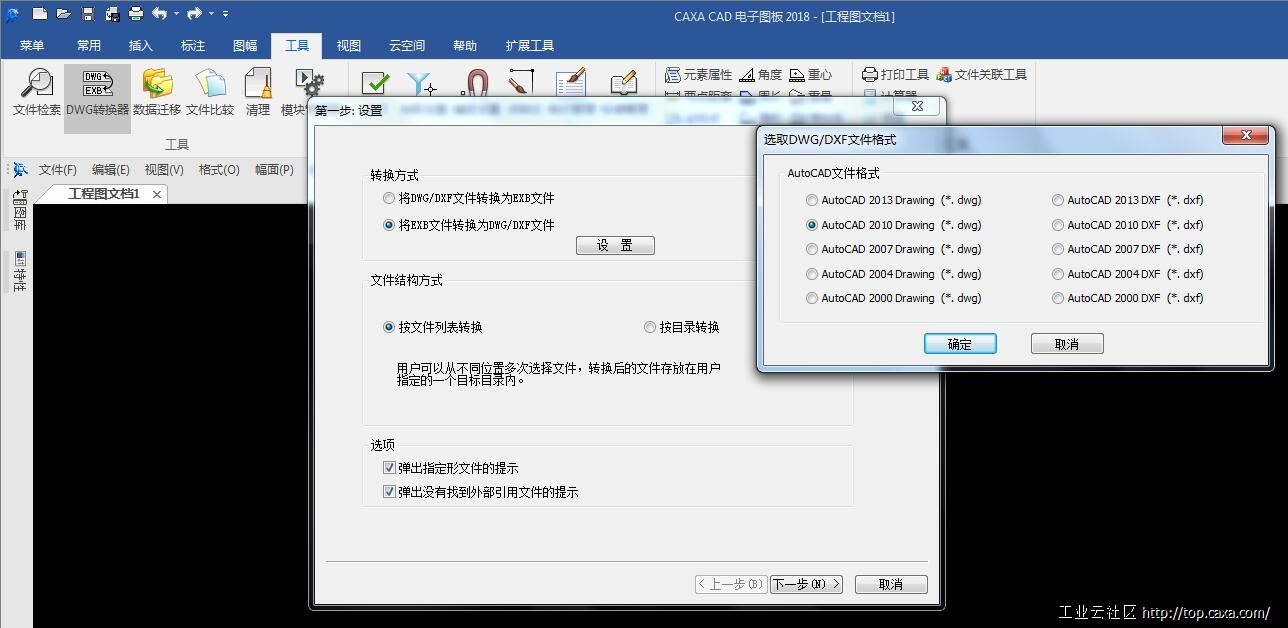Switch to the 帮助 ribbon tab
The width and height of the screenshot is (1288, 628).
tap(465, 46)
